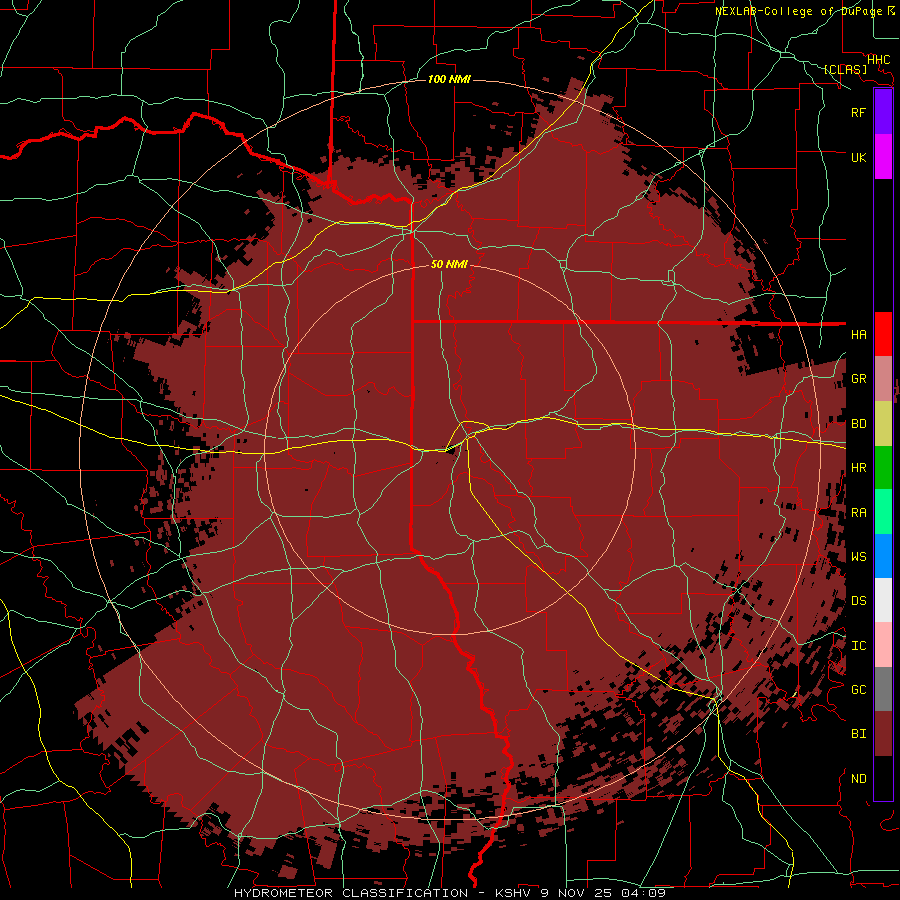The image size is (900, 900).
Task: Click the IC legend label
Action: click(x=859, y=646)
